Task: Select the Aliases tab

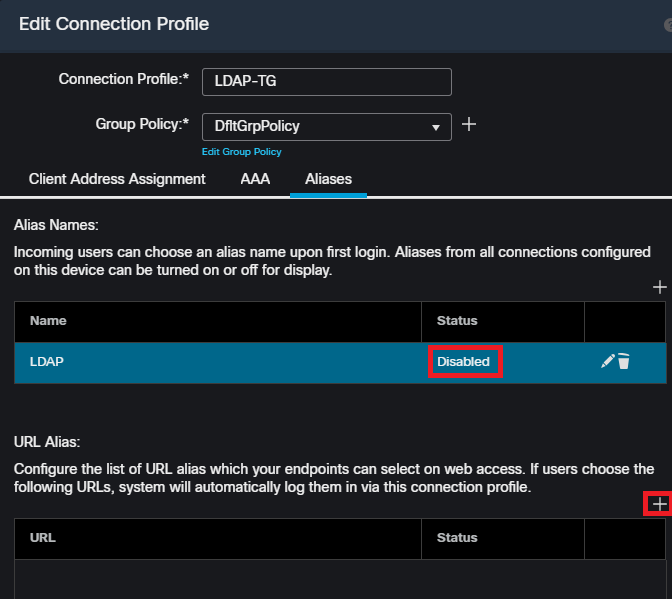Action: click(x=328, y=179)
